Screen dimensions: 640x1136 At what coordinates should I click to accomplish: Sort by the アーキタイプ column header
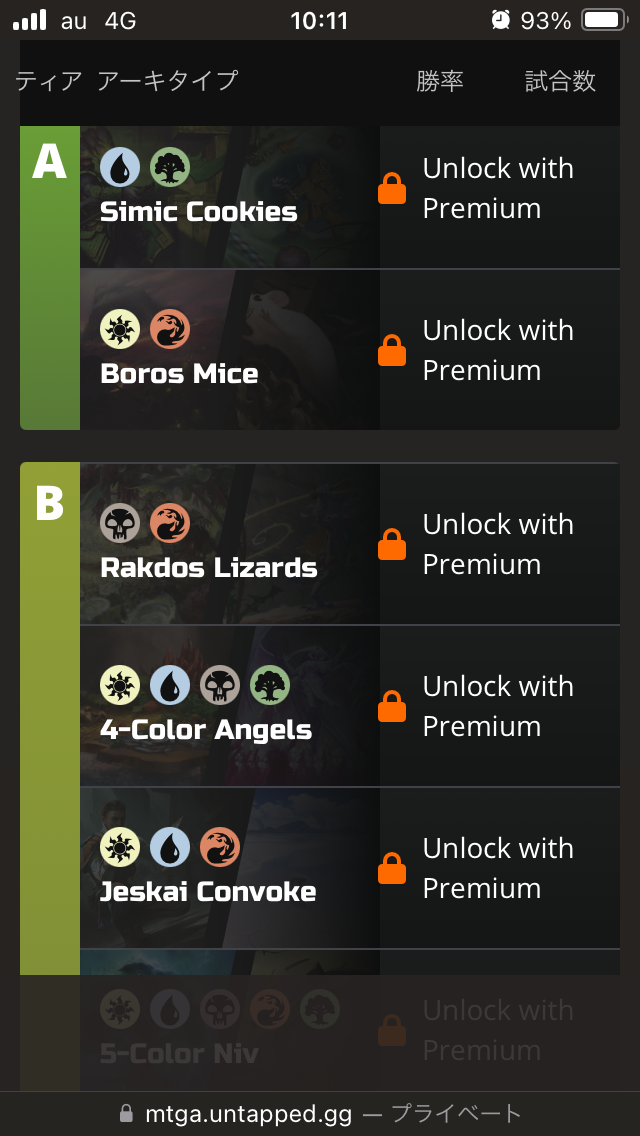[167, 81]
